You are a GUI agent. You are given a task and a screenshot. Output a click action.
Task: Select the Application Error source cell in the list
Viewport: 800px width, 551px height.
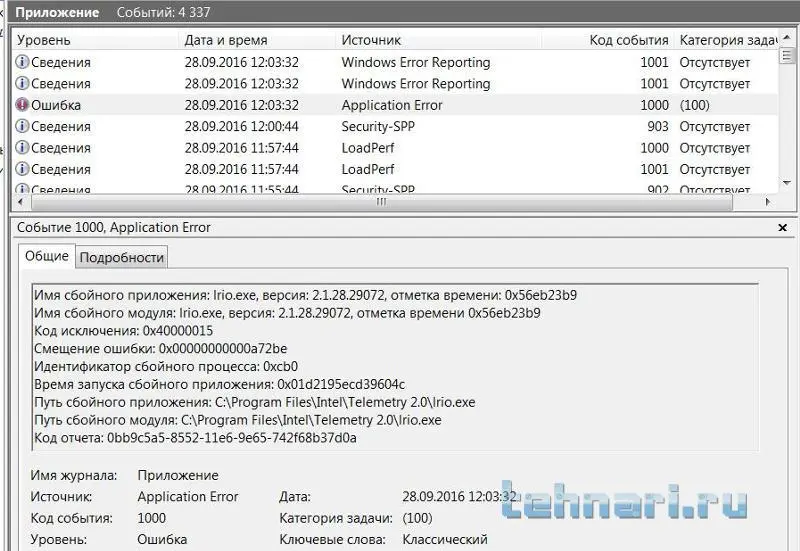click(392, 105)
